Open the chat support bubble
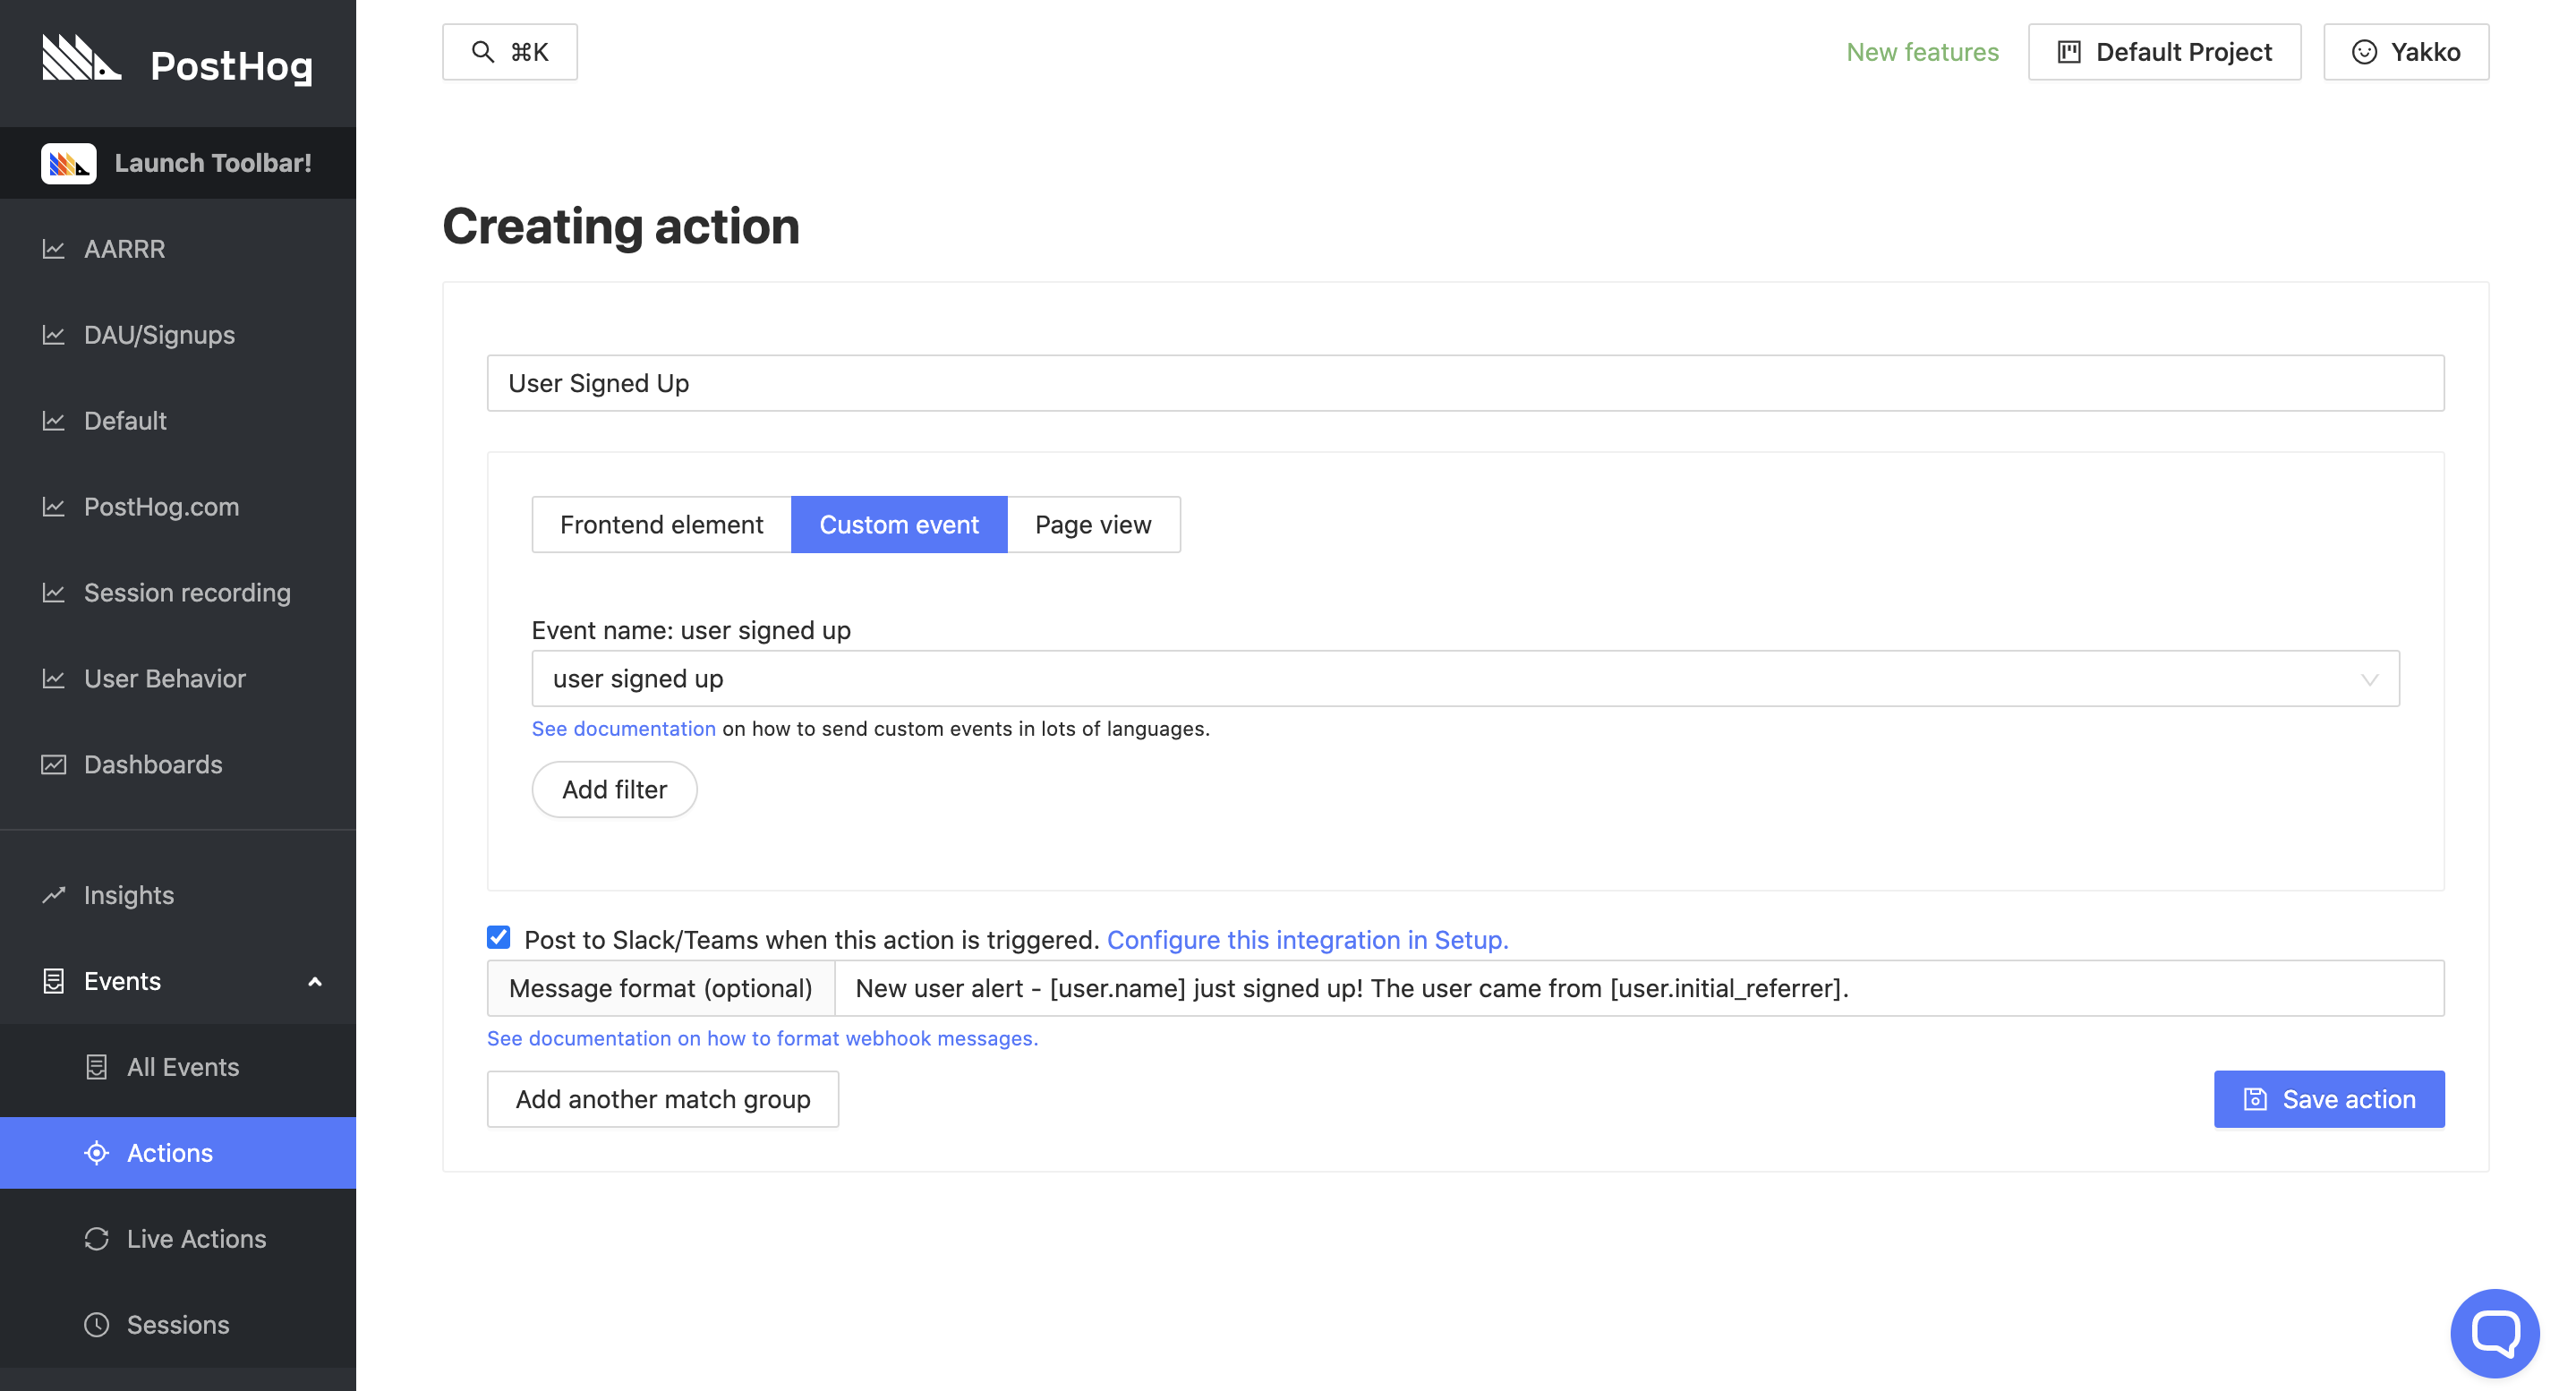The image size is (2576, 1391). click(2495, 1332)
